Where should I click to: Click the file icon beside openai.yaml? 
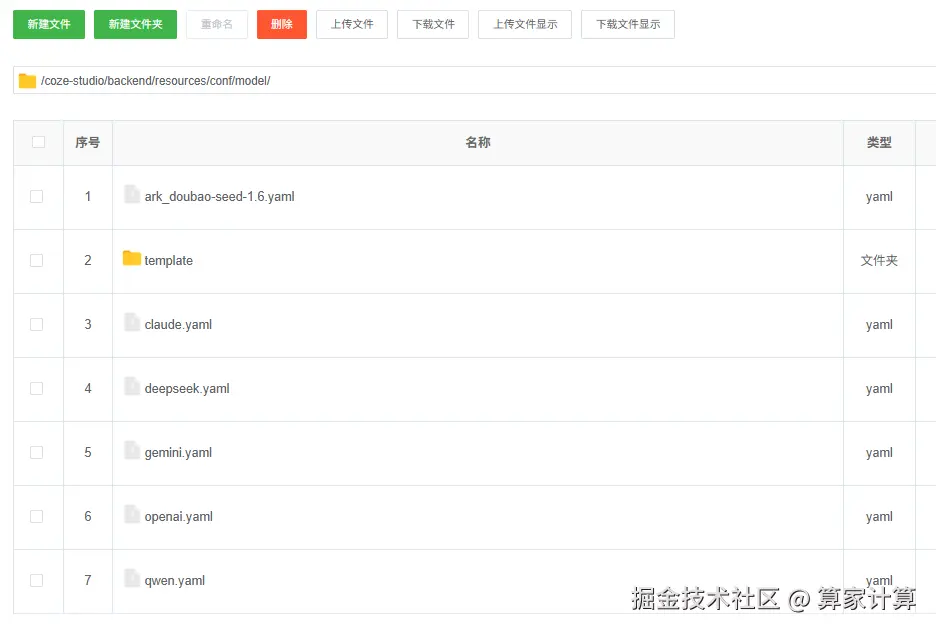click(x=131, y=516)
